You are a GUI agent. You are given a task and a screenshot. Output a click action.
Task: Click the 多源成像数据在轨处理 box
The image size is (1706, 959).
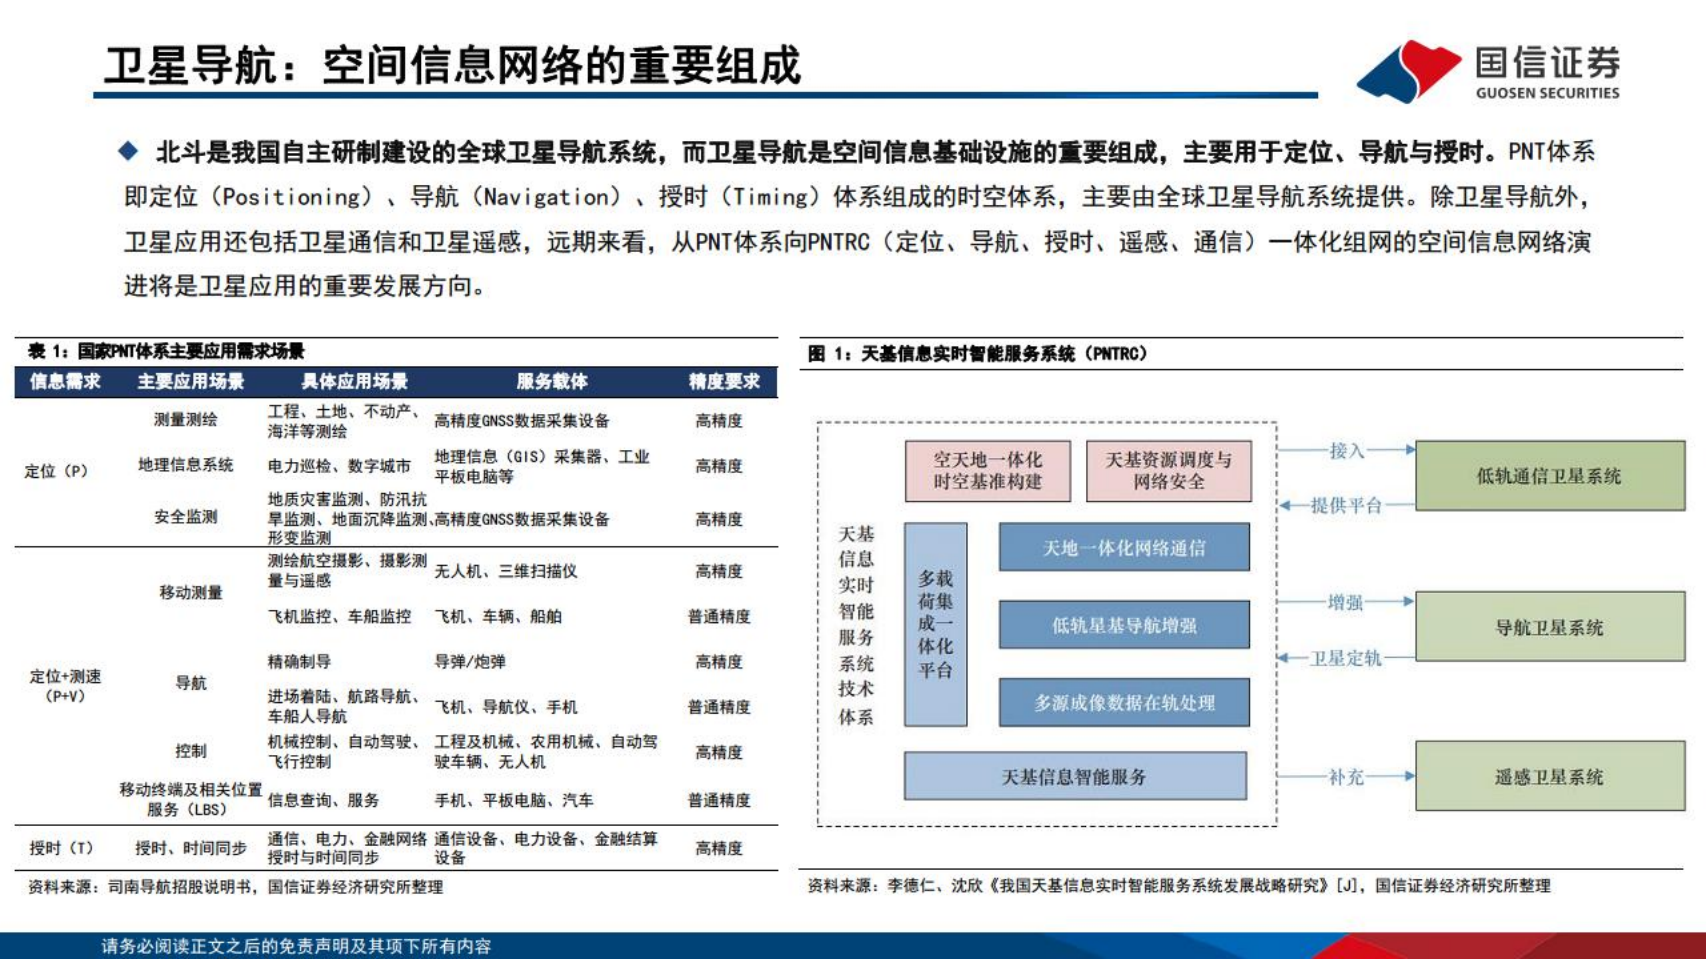click(x=1124, y=701)
